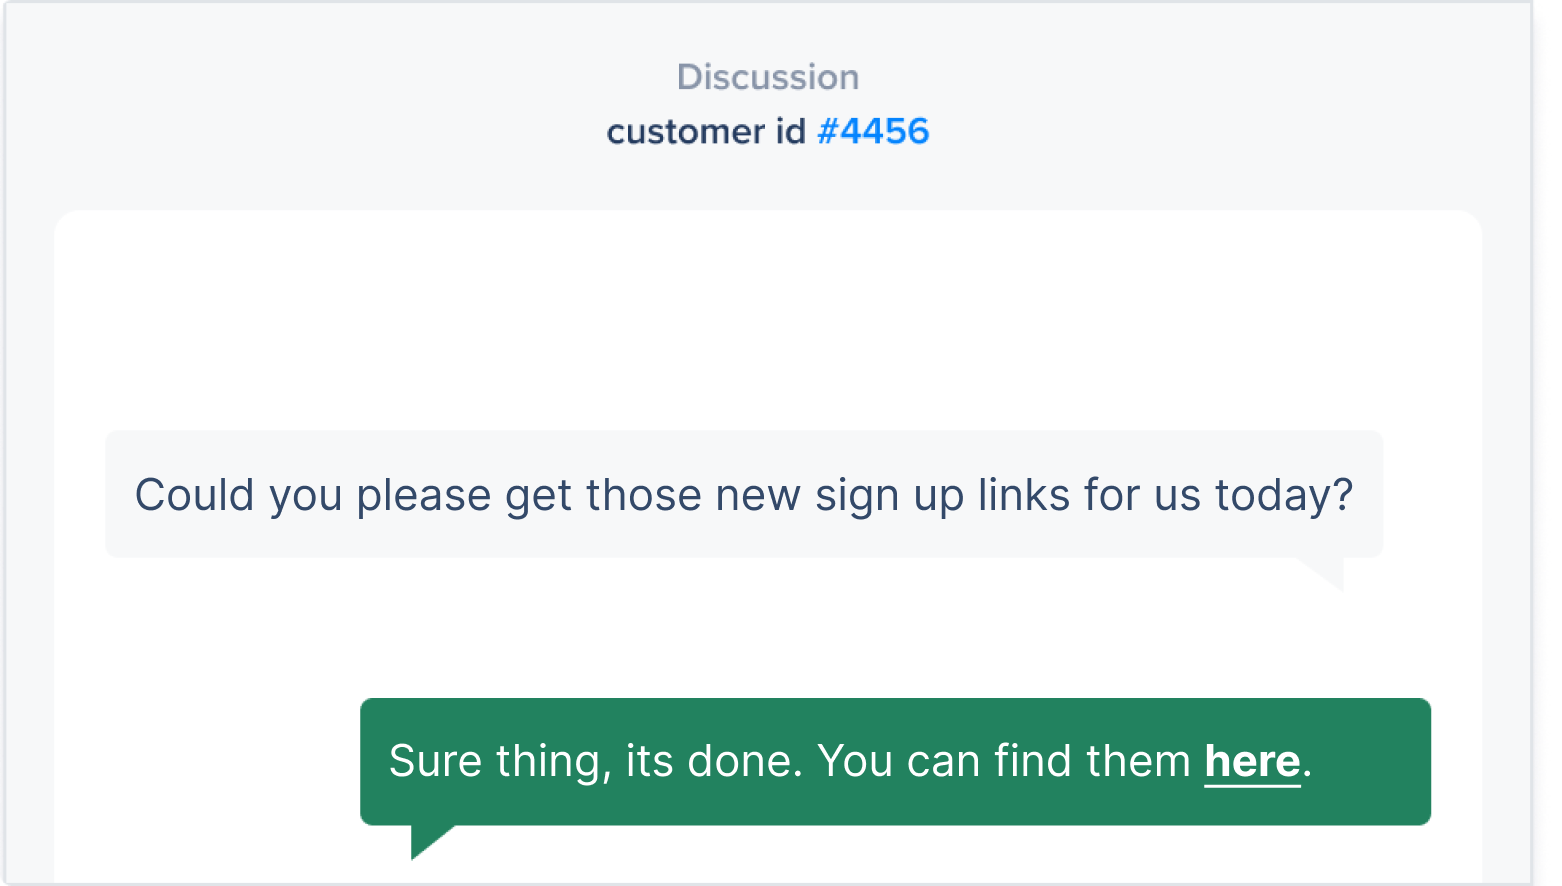Click the empty white area above the messages
This screenshot has width=1562, height=886.
click(767, 320)
